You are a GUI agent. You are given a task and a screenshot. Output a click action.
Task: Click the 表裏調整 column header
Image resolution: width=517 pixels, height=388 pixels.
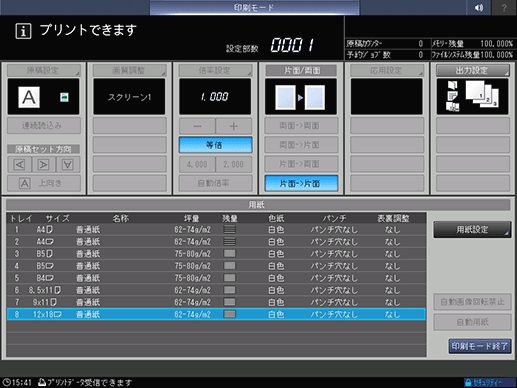[393, 218]
